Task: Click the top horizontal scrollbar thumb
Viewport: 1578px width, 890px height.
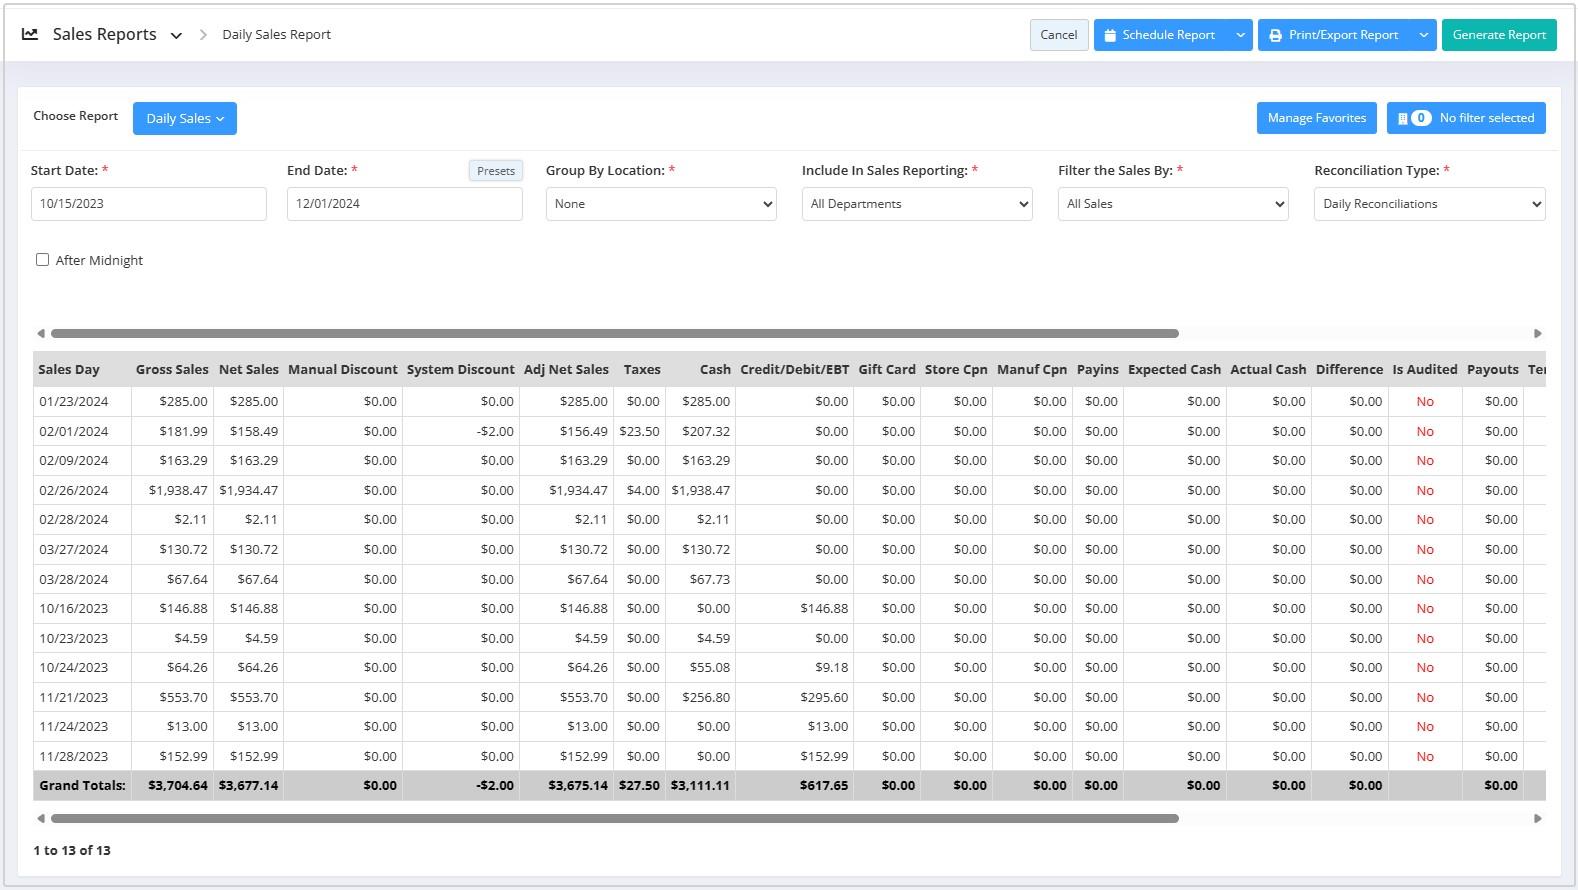Action: 615,333
